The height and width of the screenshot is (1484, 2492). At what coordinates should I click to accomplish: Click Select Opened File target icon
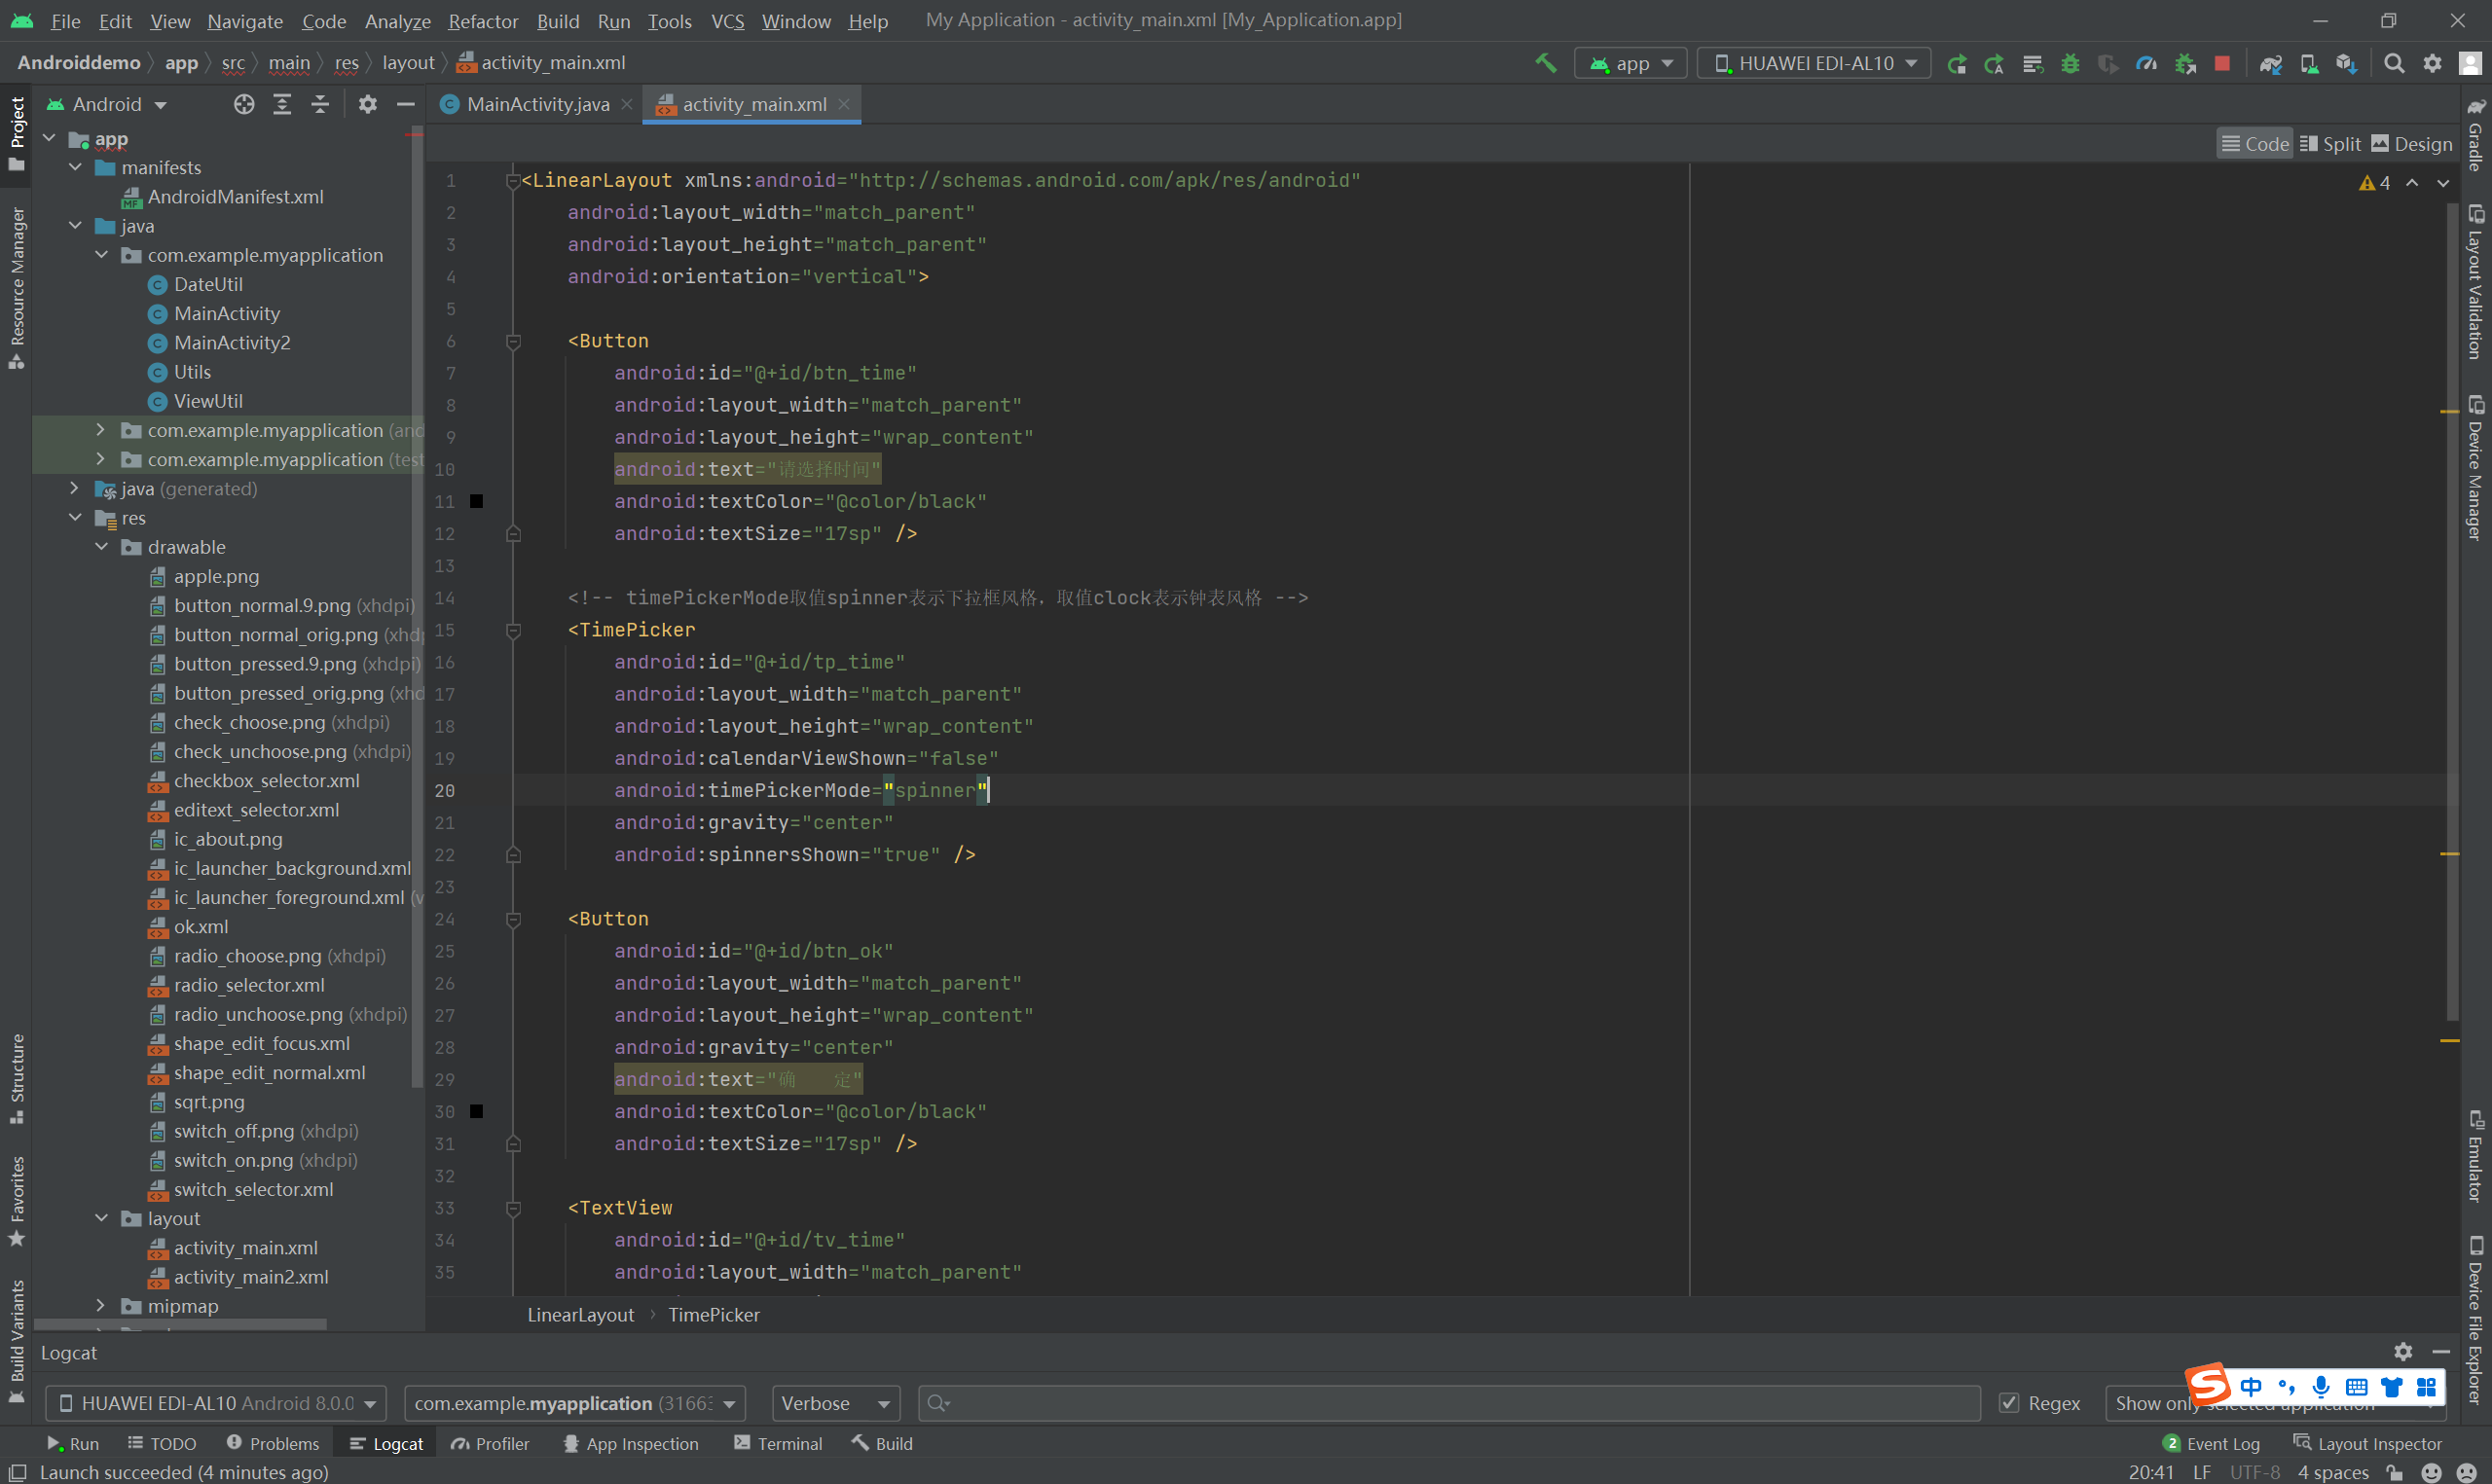tap(244, 104)
